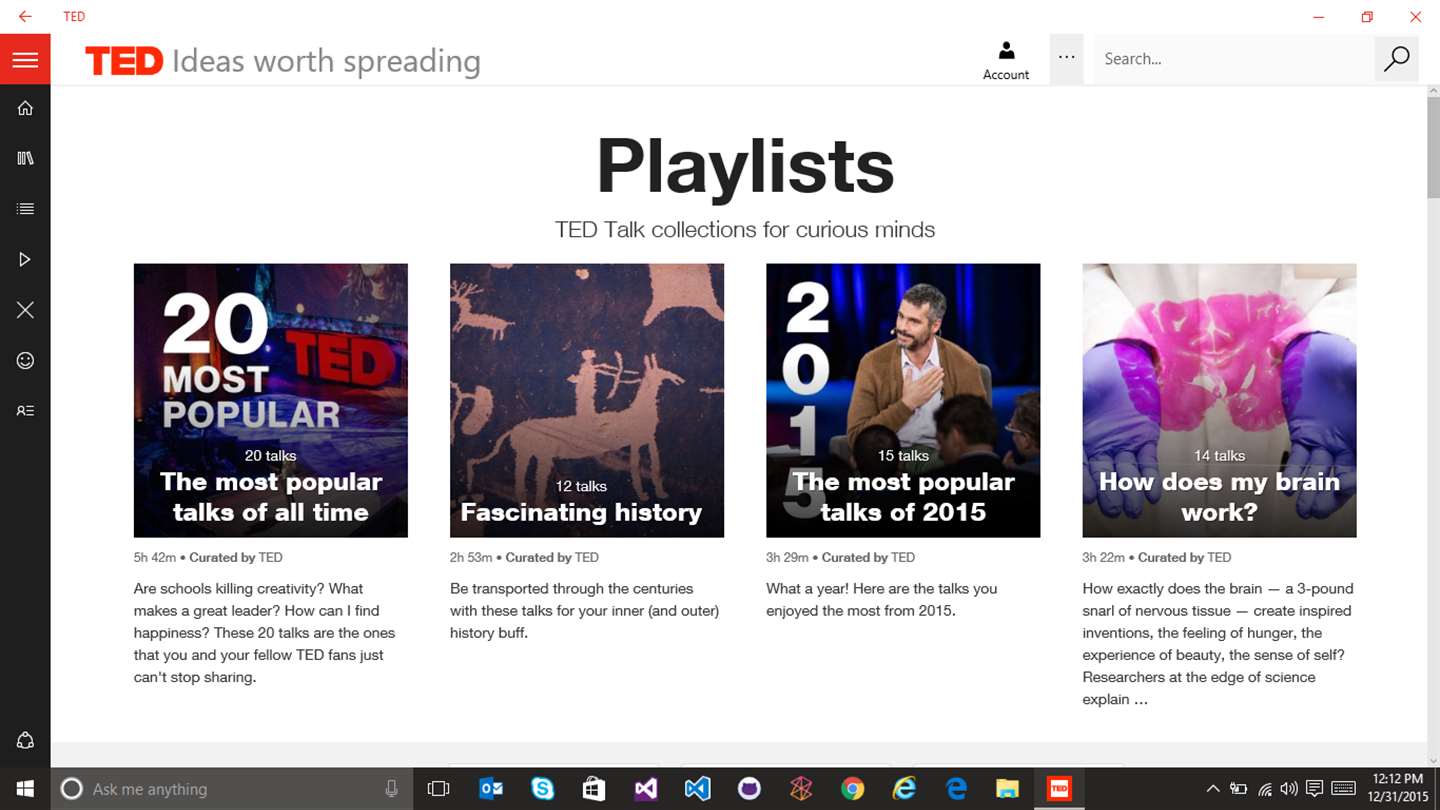The image size is (1440, 810).
Task: Open Task View in the taskbar
Action: coord(438,789)
